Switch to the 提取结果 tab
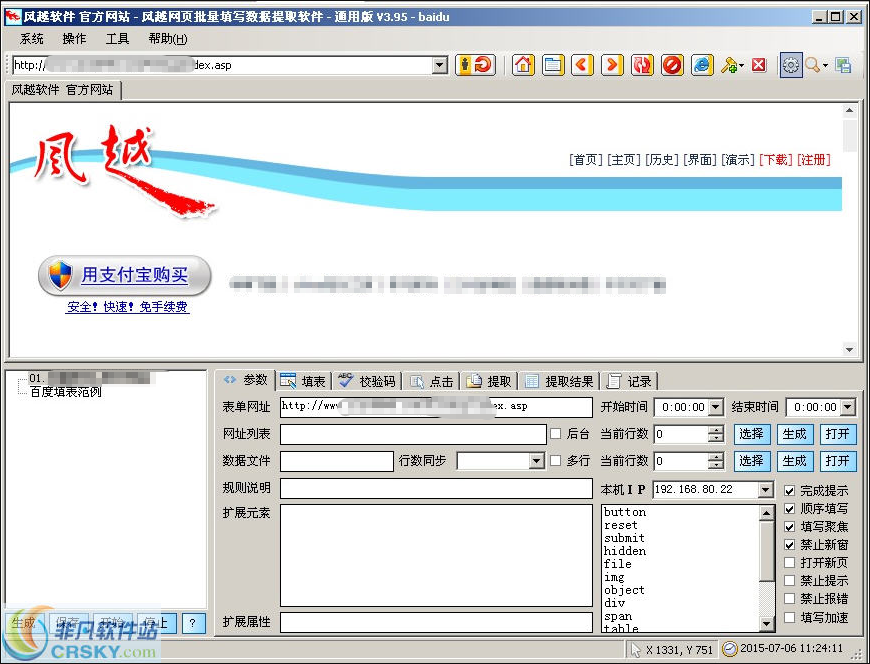 coord(559,381)
